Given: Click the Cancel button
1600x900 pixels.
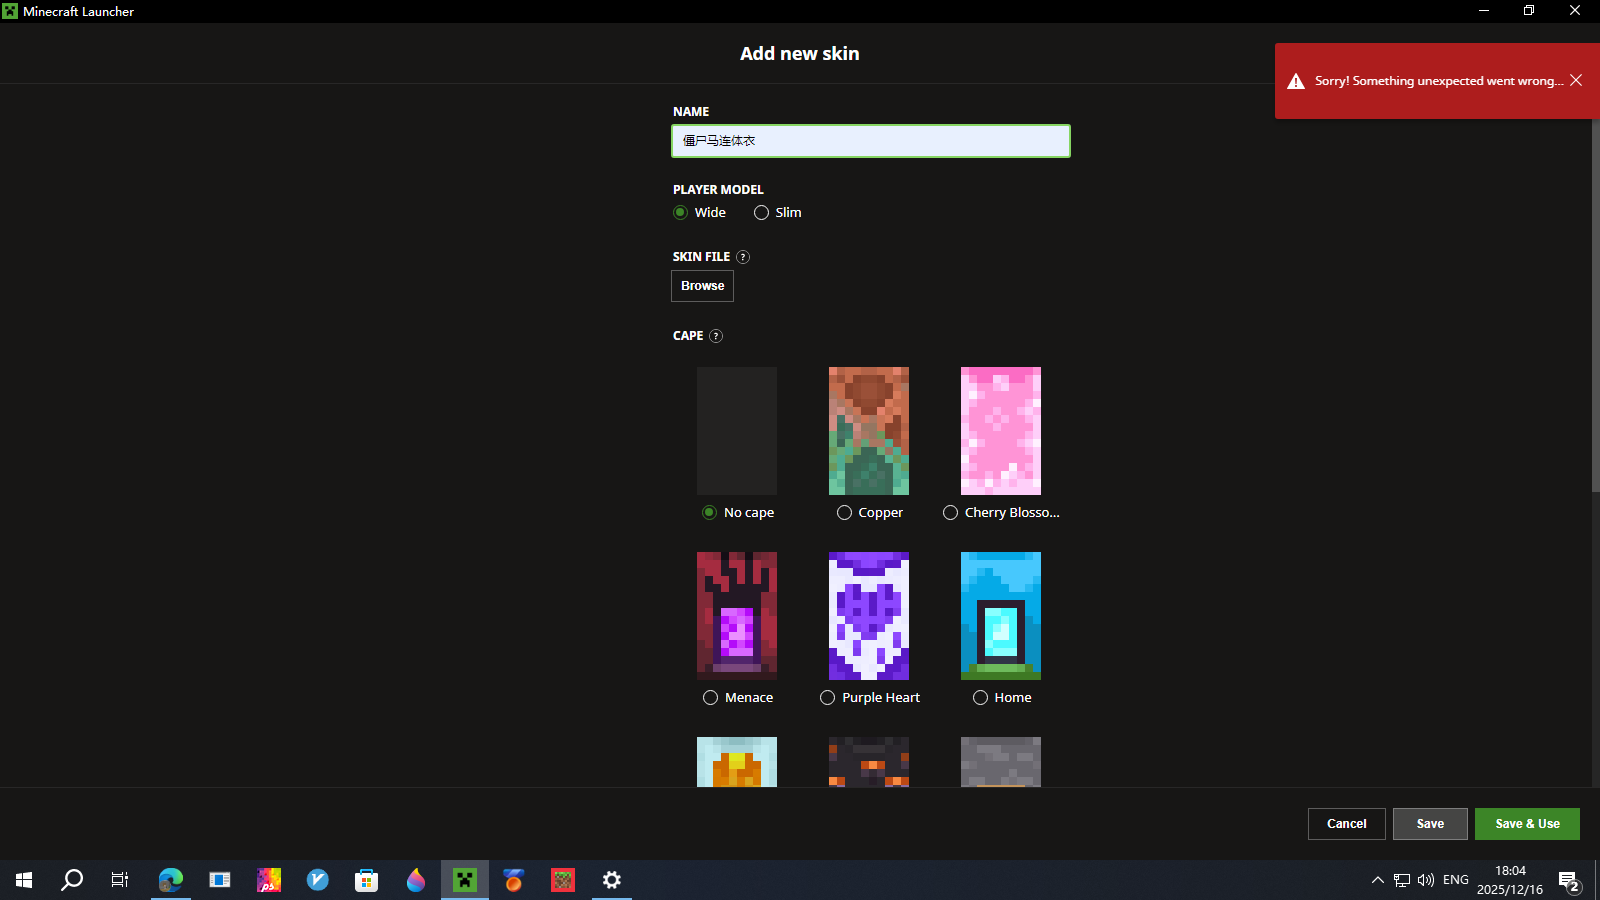Looking at the screenshot, I should (1346, 824).
